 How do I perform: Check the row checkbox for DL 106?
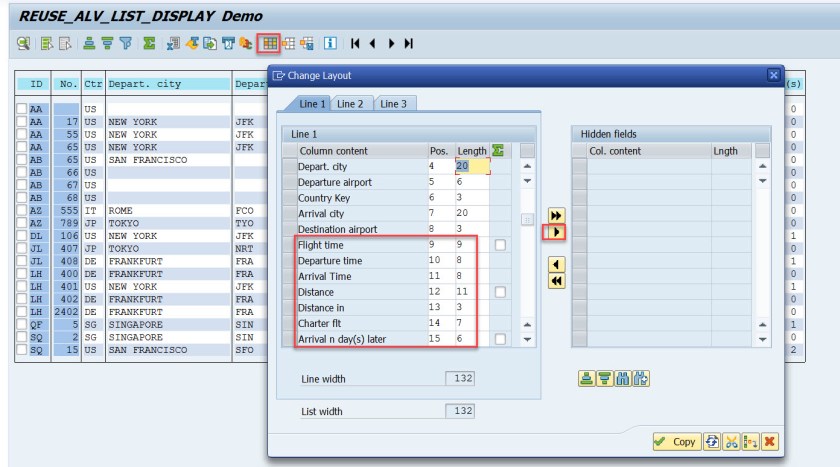[x=21, y=236]
